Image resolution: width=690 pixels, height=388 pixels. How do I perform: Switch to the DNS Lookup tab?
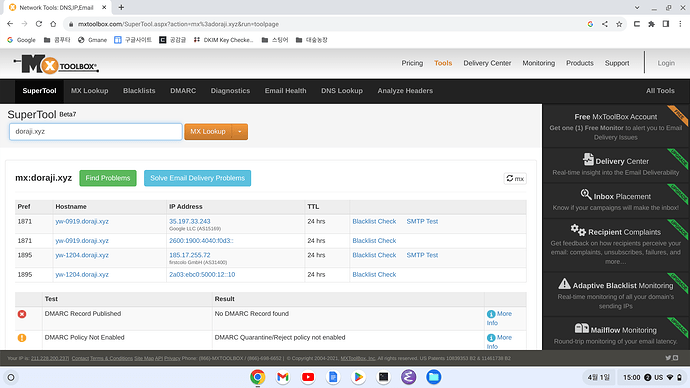tap(341, 91)
